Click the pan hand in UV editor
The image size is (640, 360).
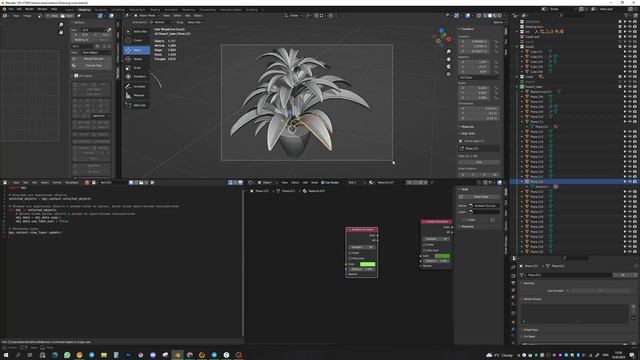point(61,32)
